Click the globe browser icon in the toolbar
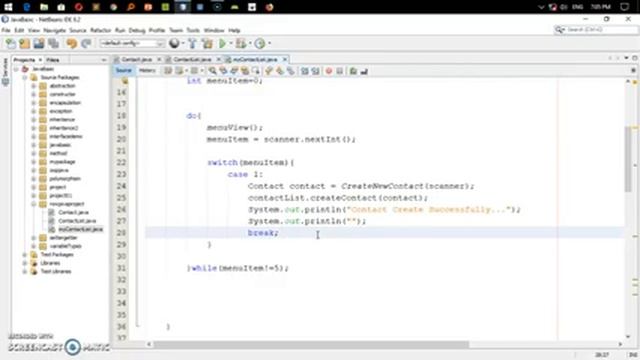Viewport: 640px width, 360px height. [x=174, y=43]
